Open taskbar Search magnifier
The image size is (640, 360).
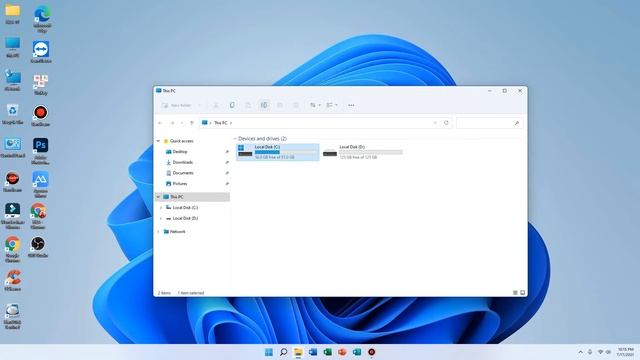point(283,352)
